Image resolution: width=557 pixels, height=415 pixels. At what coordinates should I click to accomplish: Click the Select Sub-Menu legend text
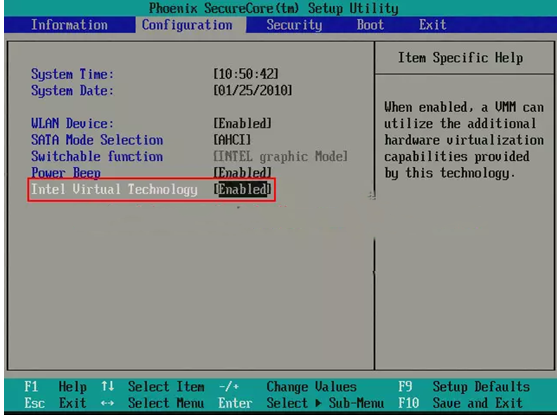(x=325, y=403)
